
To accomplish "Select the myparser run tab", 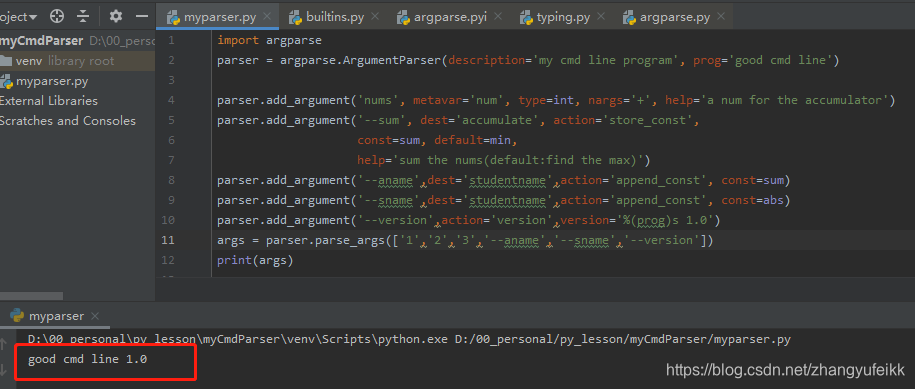I will click(x=56, y=316).
